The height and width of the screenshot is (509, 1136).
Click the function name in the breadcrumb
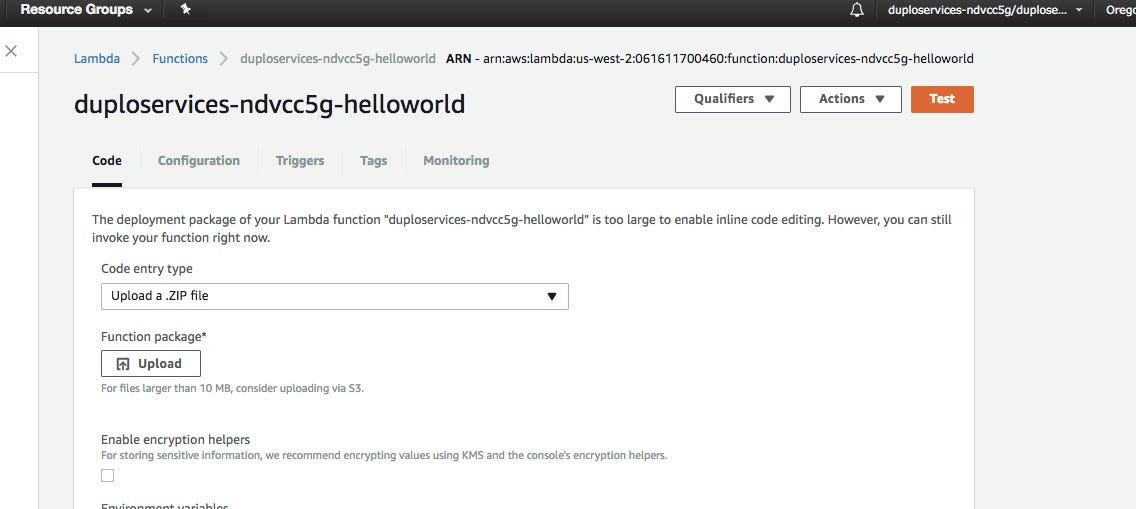(338, 58)
